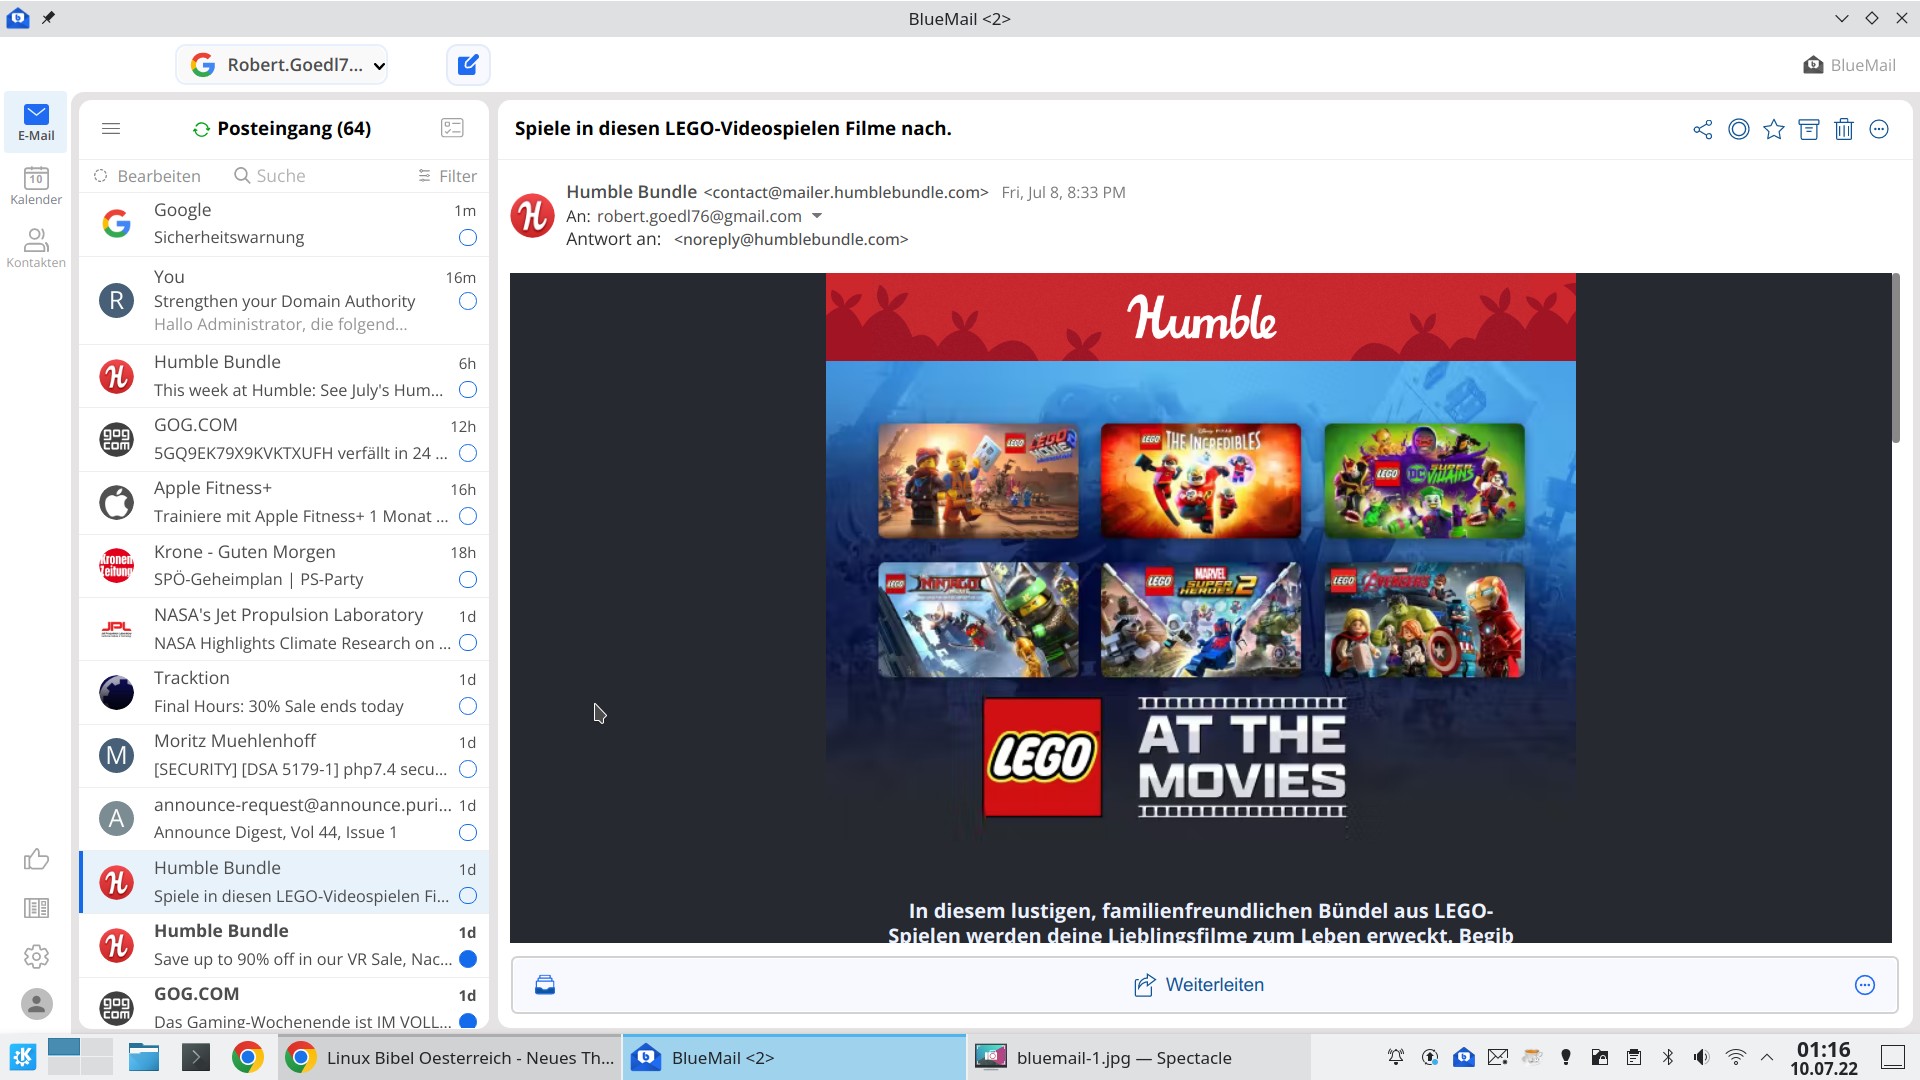Expand recipient details arrow next to An:
This screenshot has height=1080, width=1920.
(817, 216)
